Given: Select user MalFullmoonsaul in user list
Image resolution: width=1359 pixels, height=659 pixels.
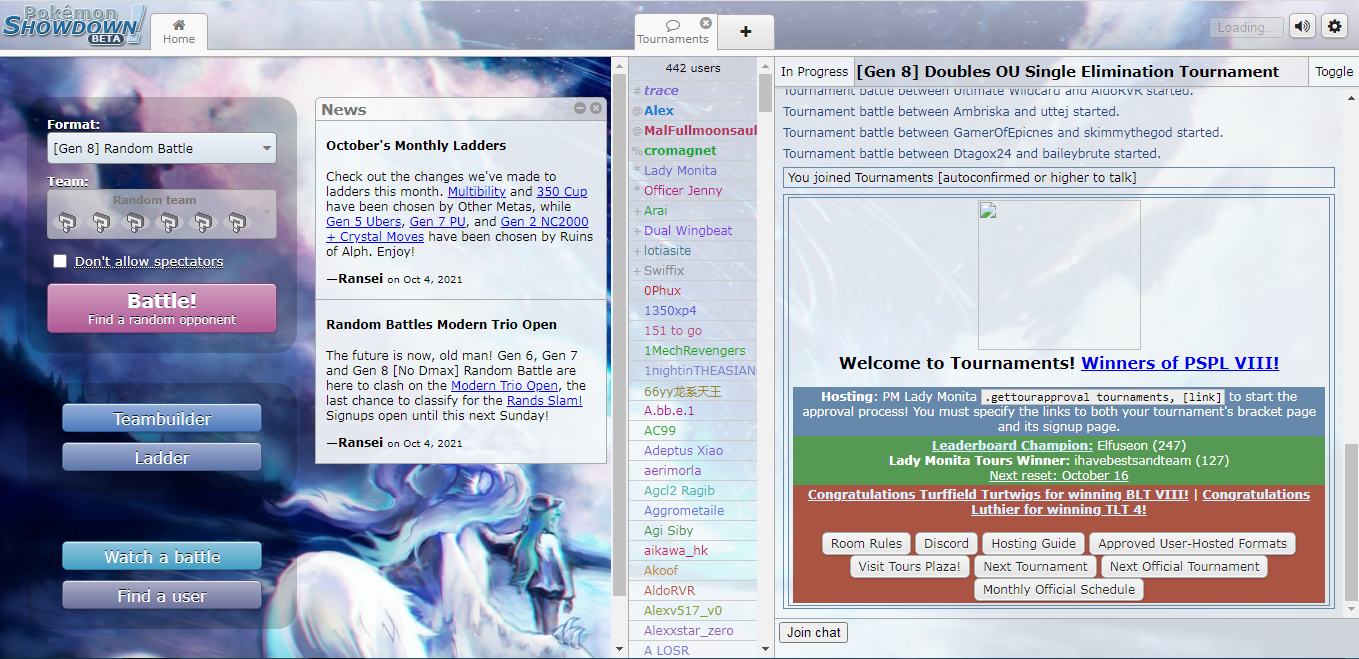Looking at the screenshot, I should (693, 130).
